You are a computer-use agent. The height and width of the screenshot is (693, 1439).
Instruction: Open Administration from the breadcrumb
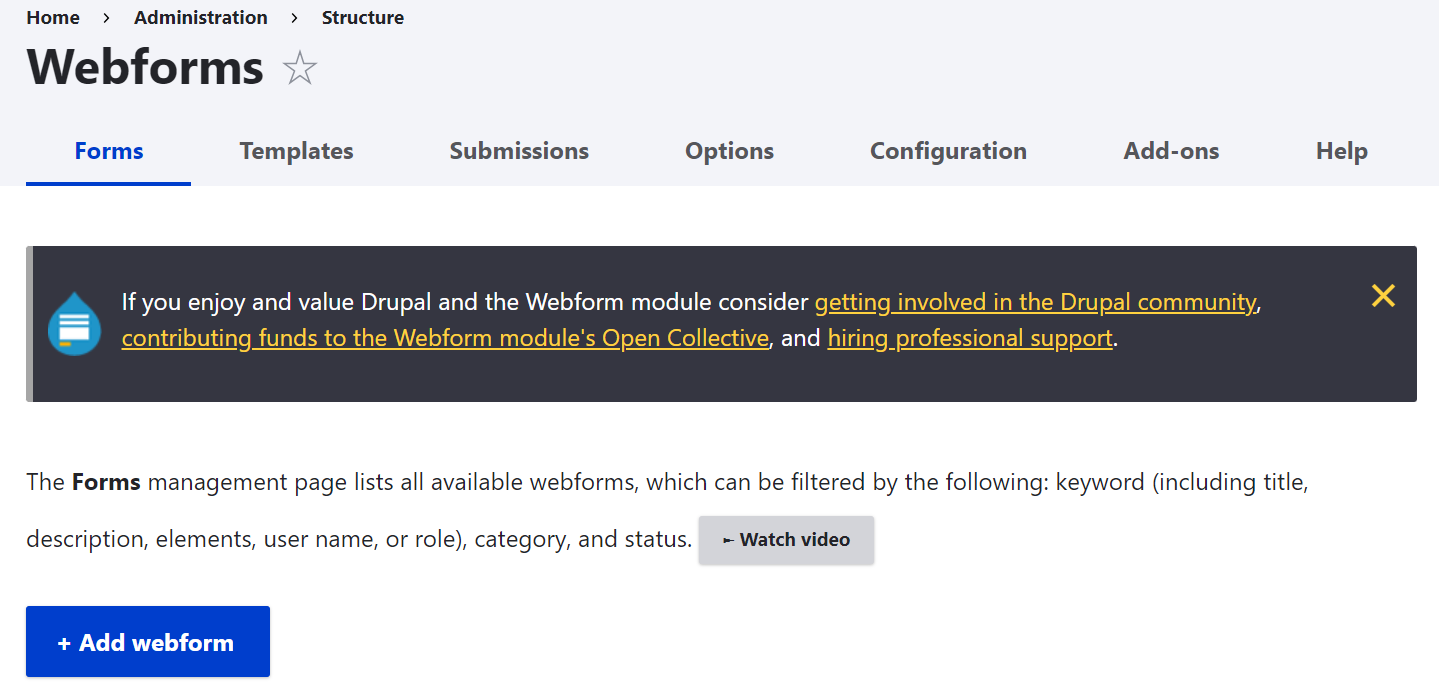click(200, 17)
